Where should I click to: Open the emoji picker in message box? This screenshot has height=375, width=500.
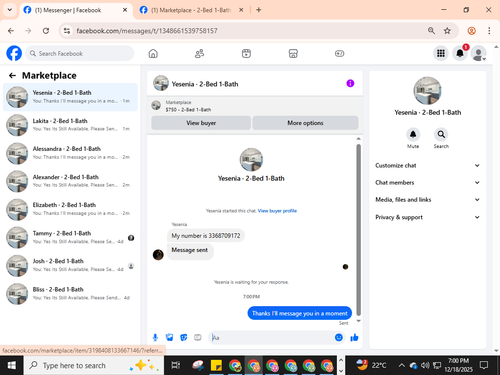tap(339, 337)
